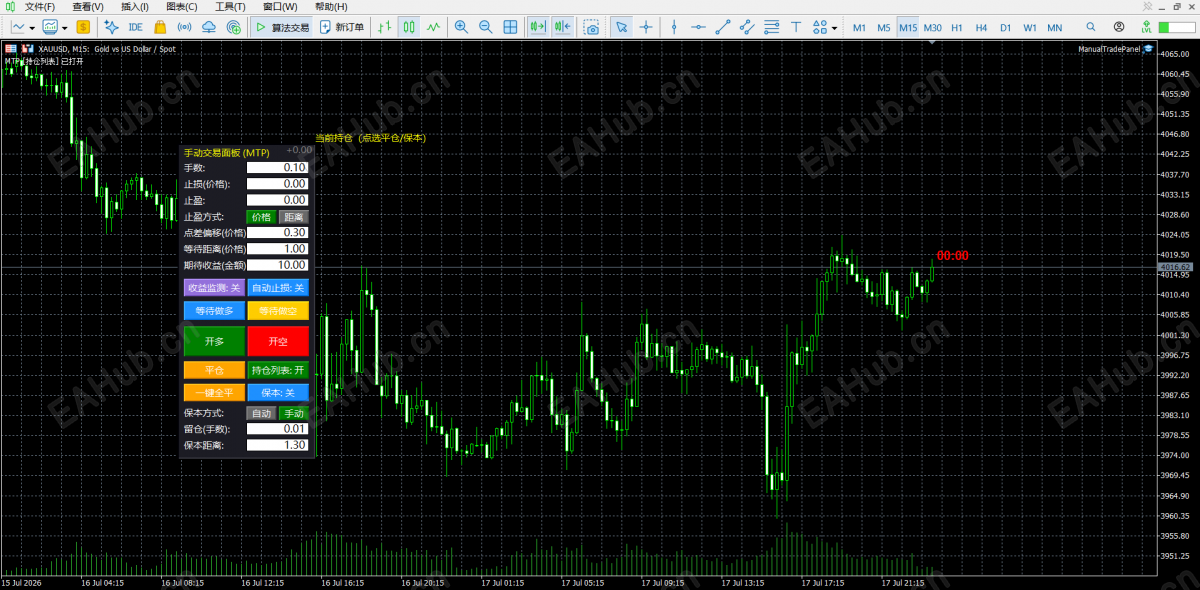
Task: Expand the chart type dropdown arrow
Action: (32, 28)
